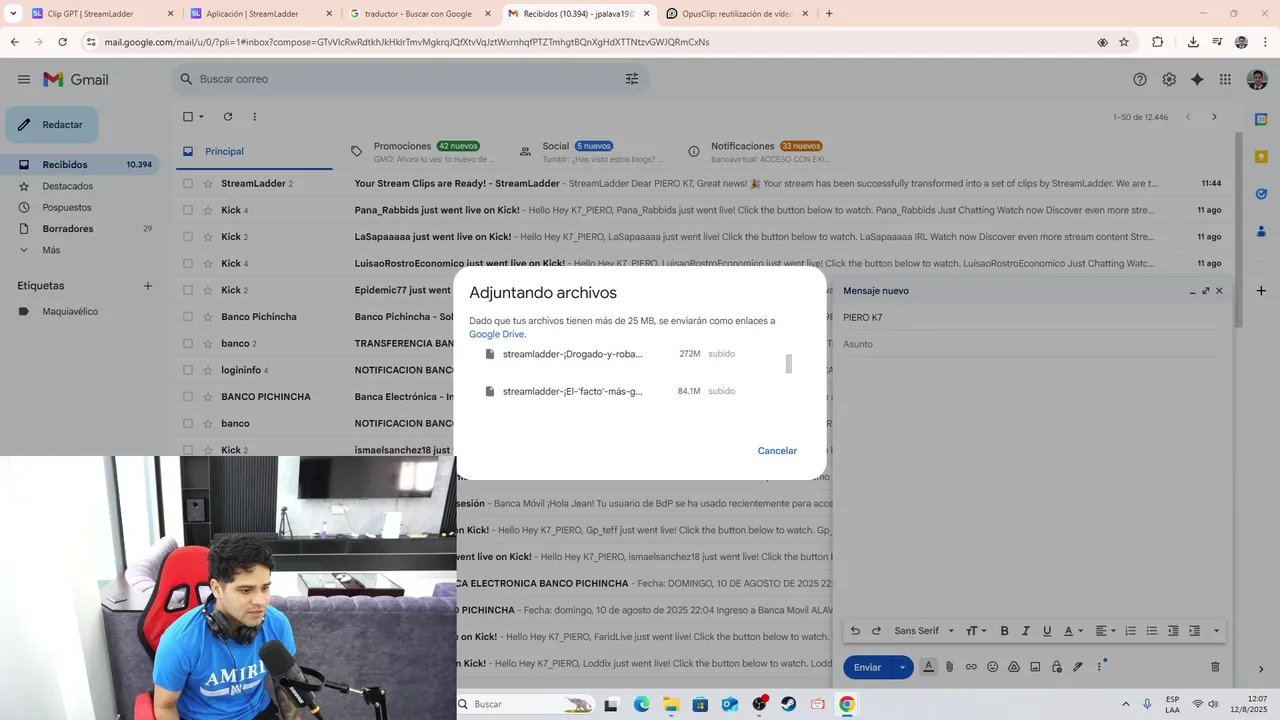1280x720 pixels.
Task: Open the Sans Serif font dropdown
Action: click(x=924, y=631)
